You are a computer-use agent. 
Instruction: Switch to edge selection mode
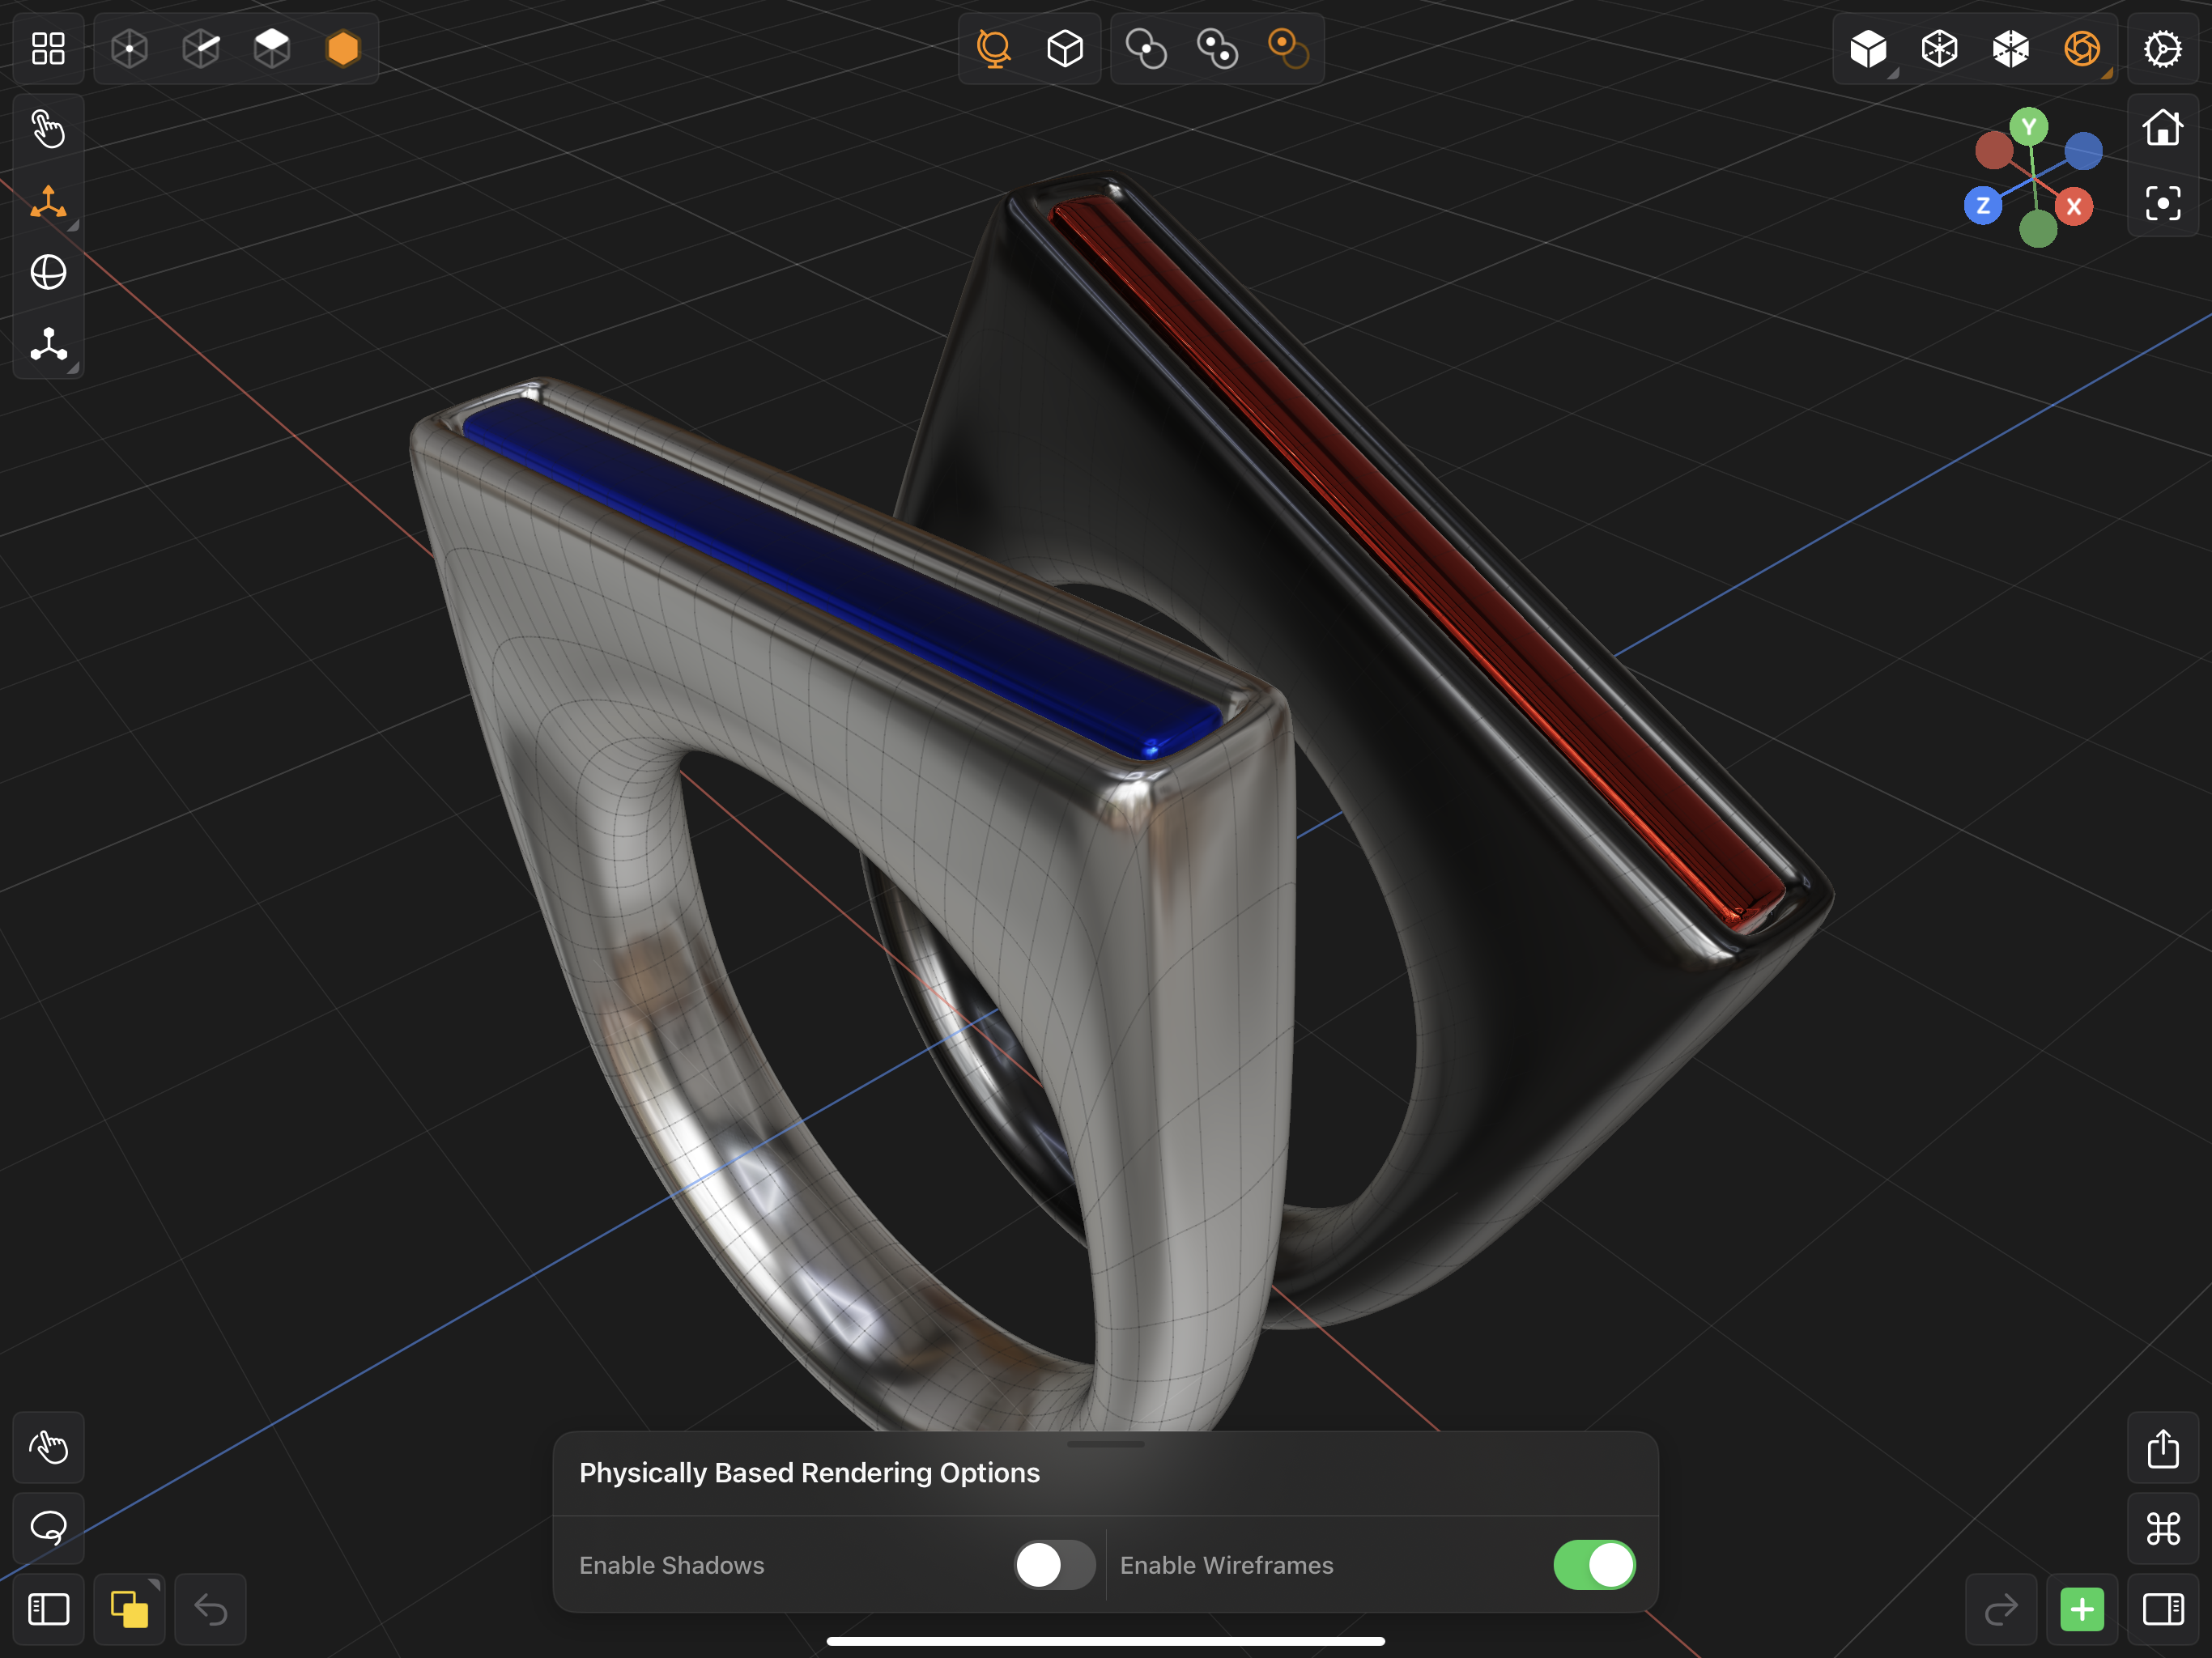click(x=201, y=48)
